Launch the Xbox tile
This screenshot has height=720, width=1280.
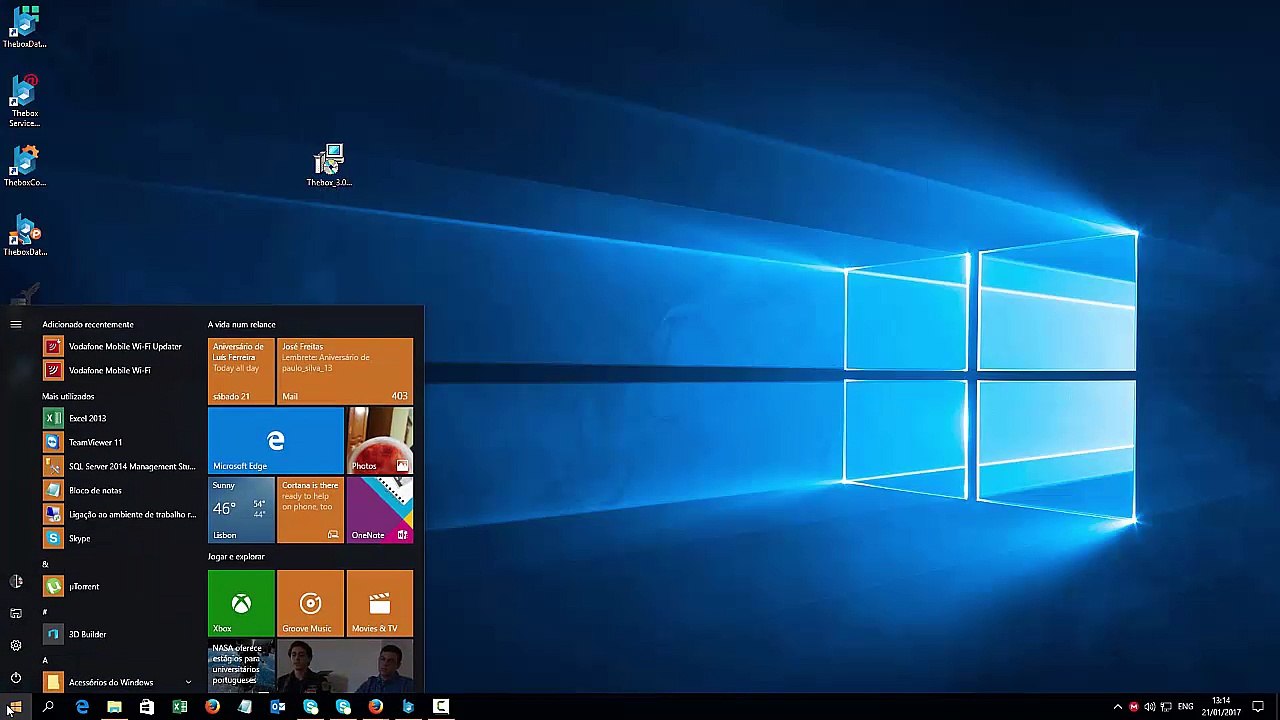click(241, 603)
